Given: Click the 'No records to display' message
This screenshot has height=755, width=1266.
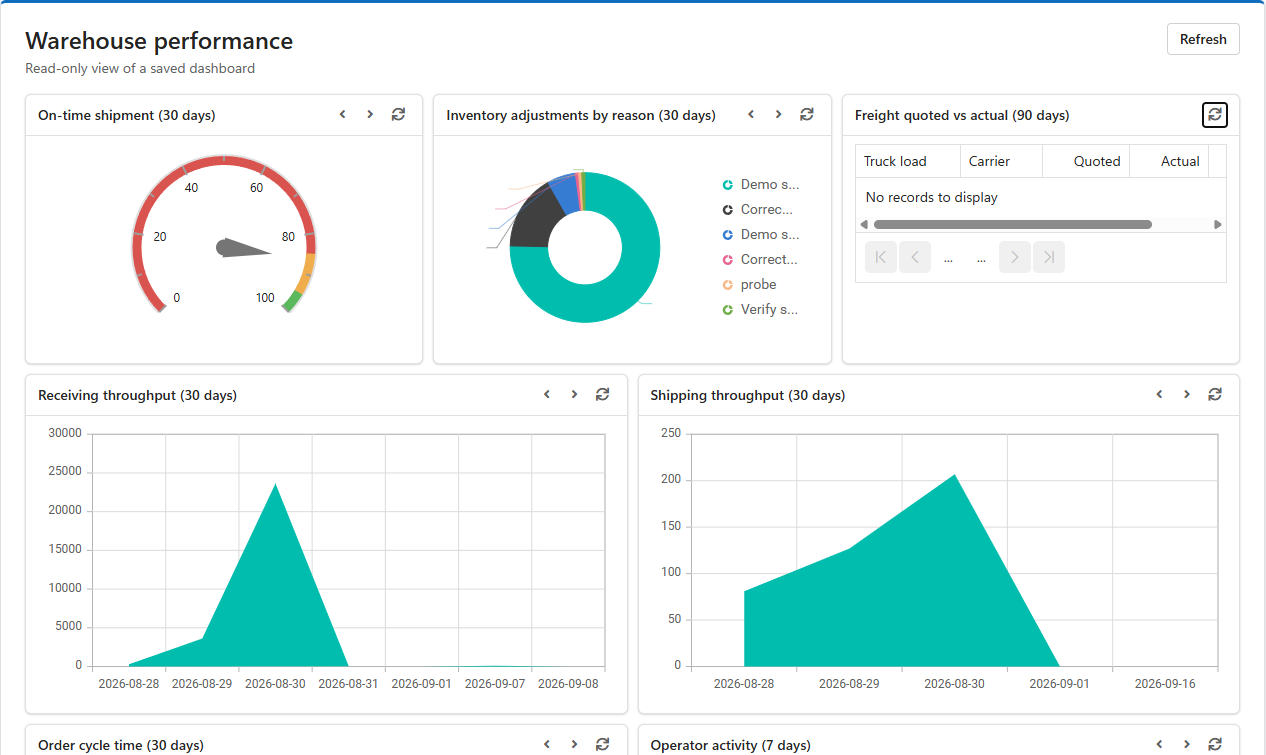Looking at the screenshot, I should click(931, 197).
